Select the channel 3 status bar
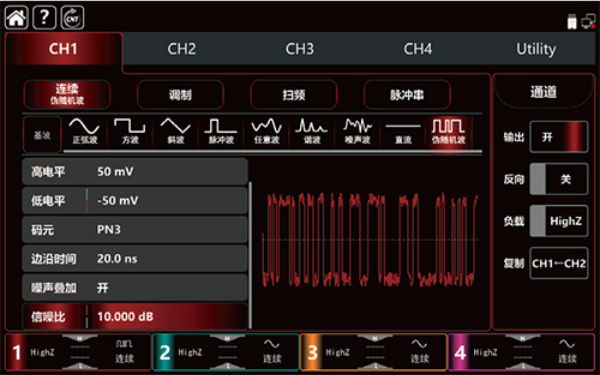Viewport: 600px width, 375px height. click(x=374, y=352)
